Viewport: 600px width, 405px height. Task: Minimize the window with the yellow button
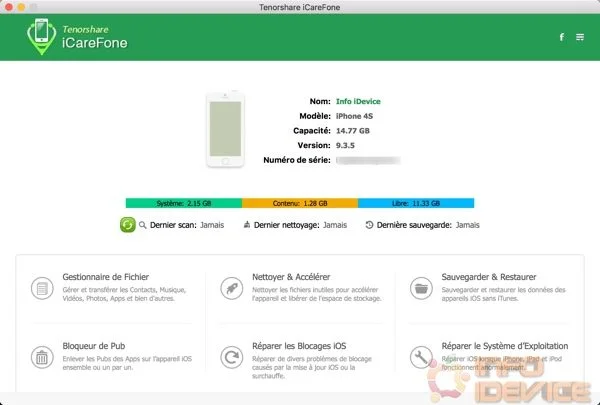click(x=21, y=7)
